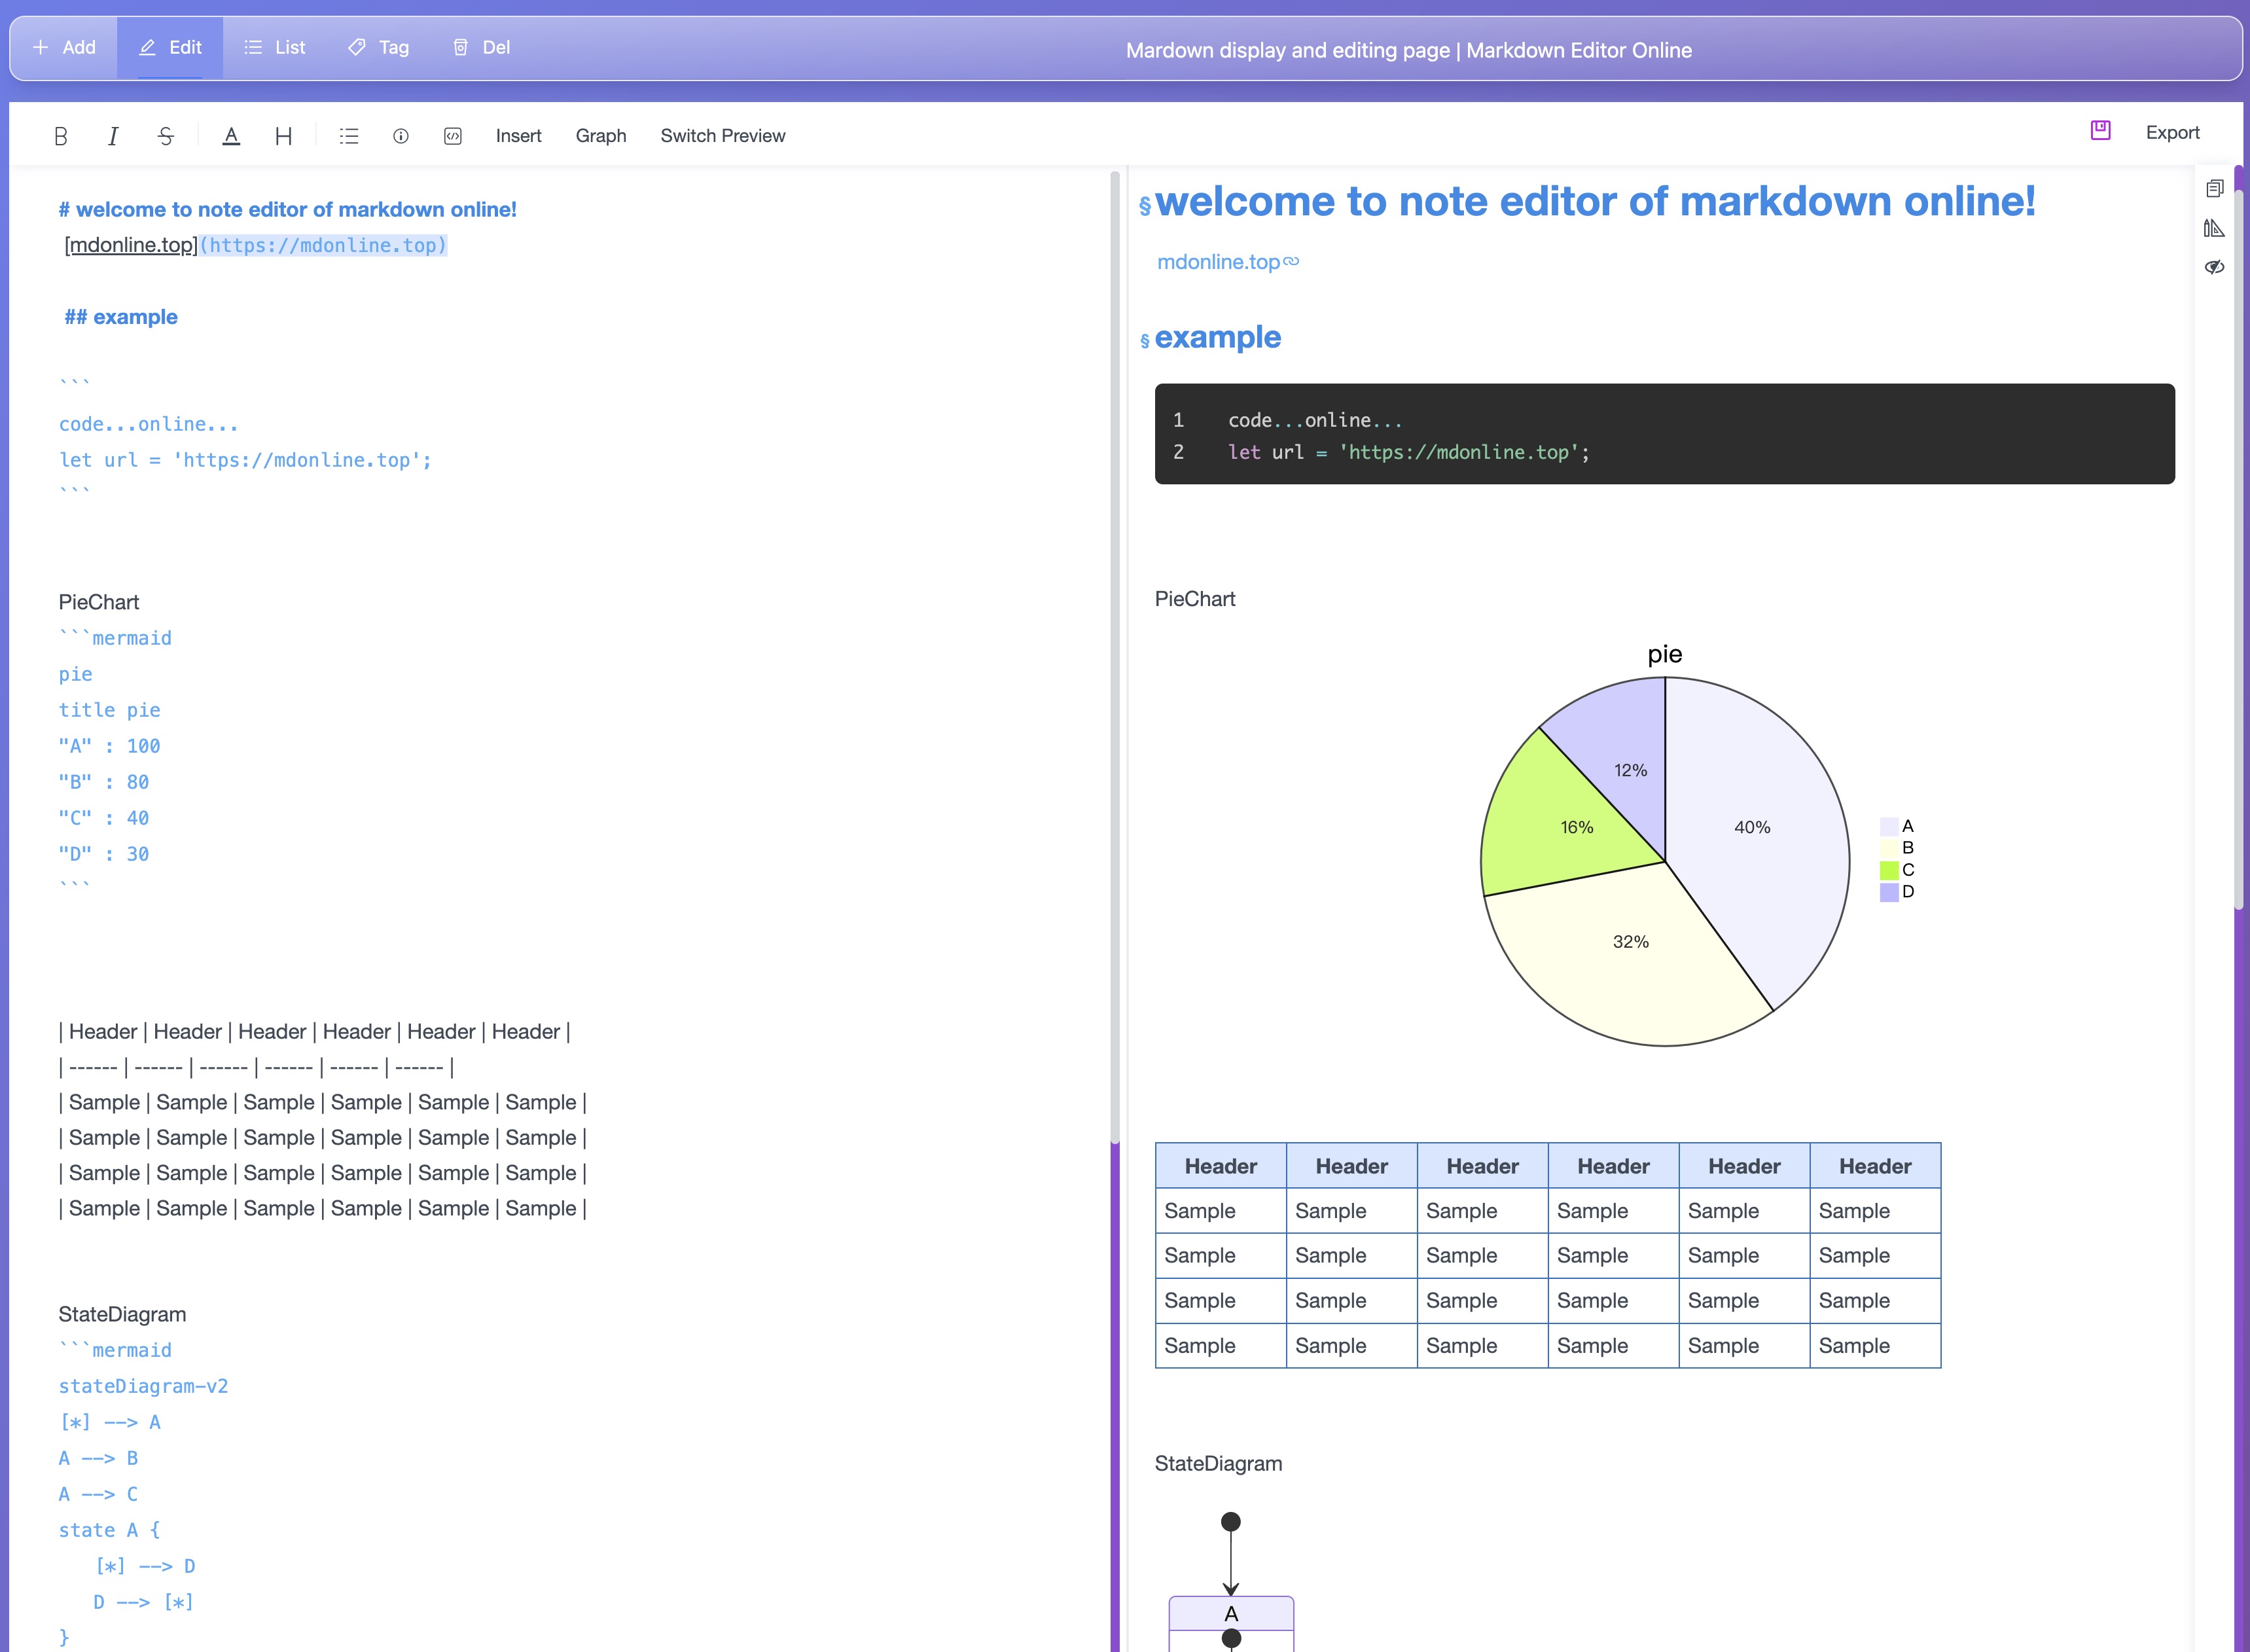The image size is (2250, 1652).
Task: Click the Del tab
Action: [x=482, y=47]
